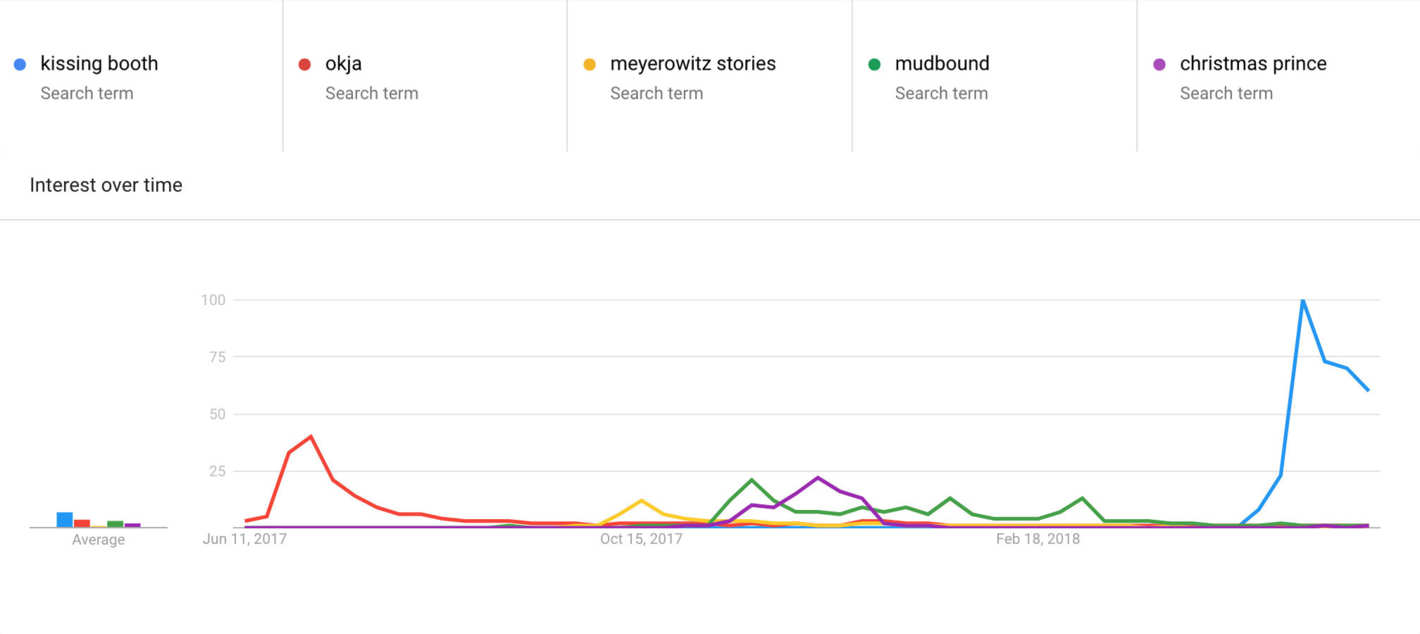Viewport: 1420px width, 634px height.
Task: Click the green dot beside mudbound
Action: click(875, 65)
